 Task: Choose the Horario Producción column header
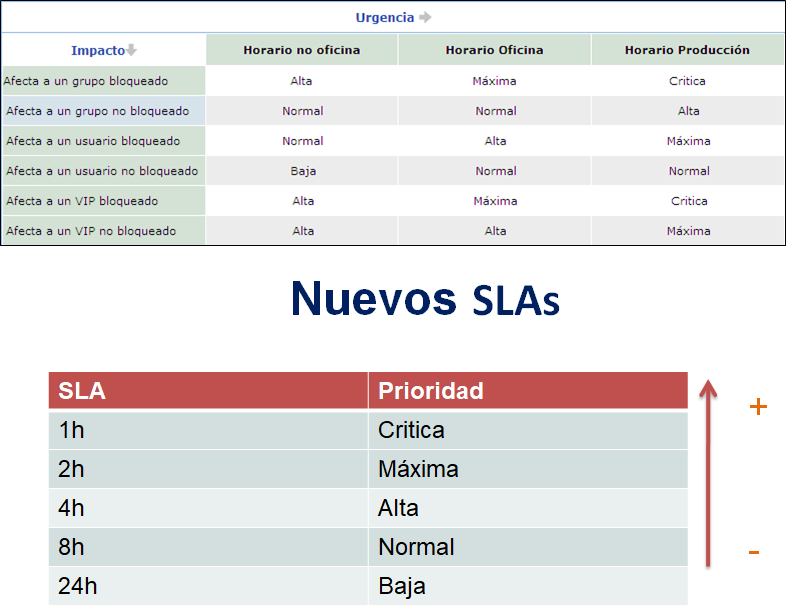pos(687,50)
